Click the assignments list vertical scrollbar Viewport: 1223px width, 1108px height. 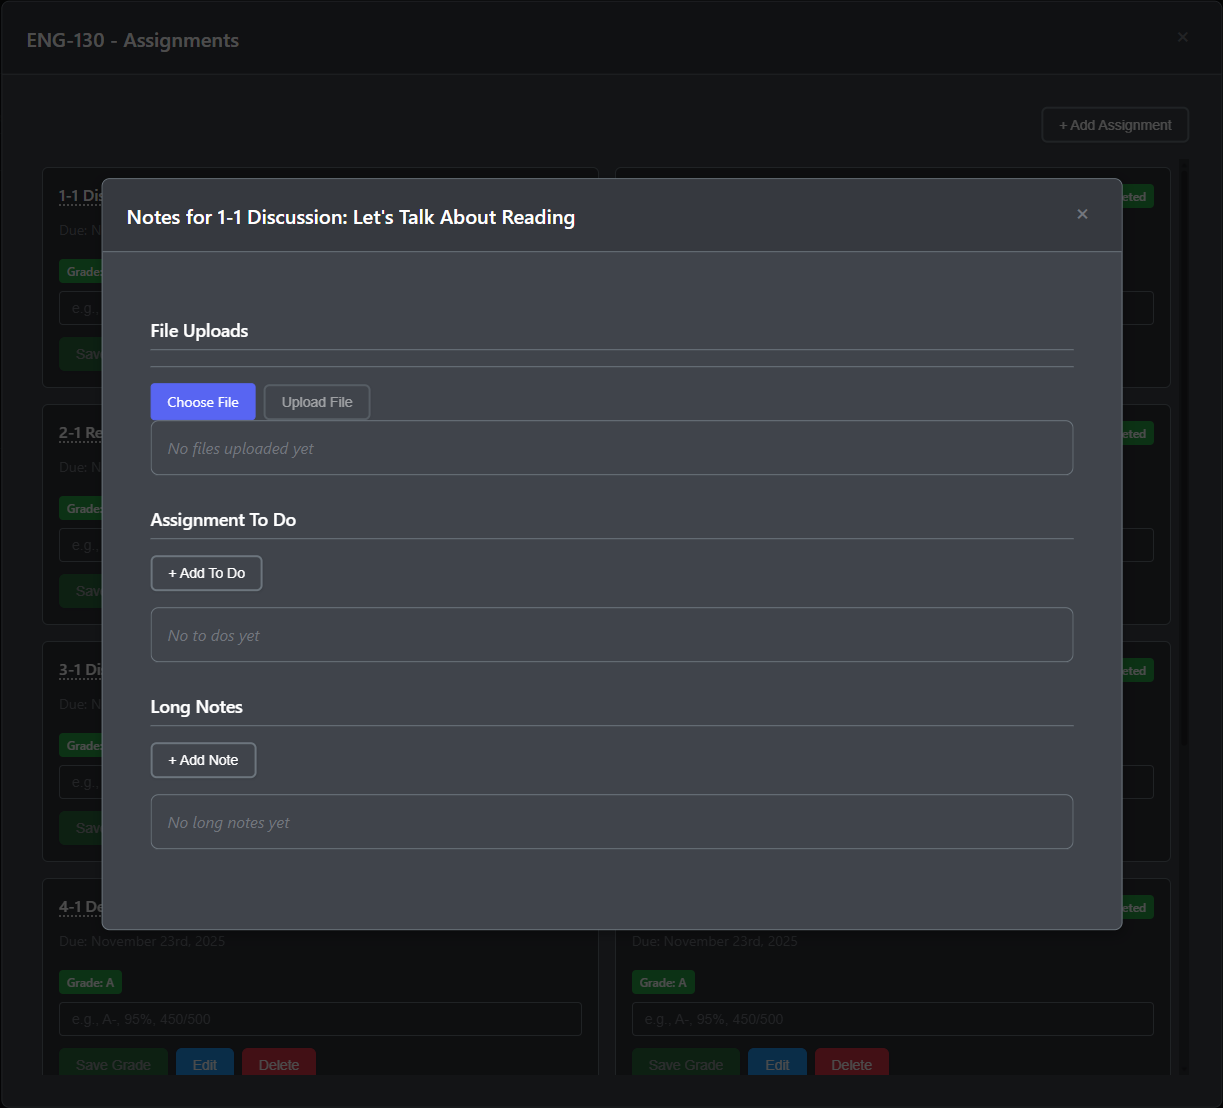[x=1184, y=452]
